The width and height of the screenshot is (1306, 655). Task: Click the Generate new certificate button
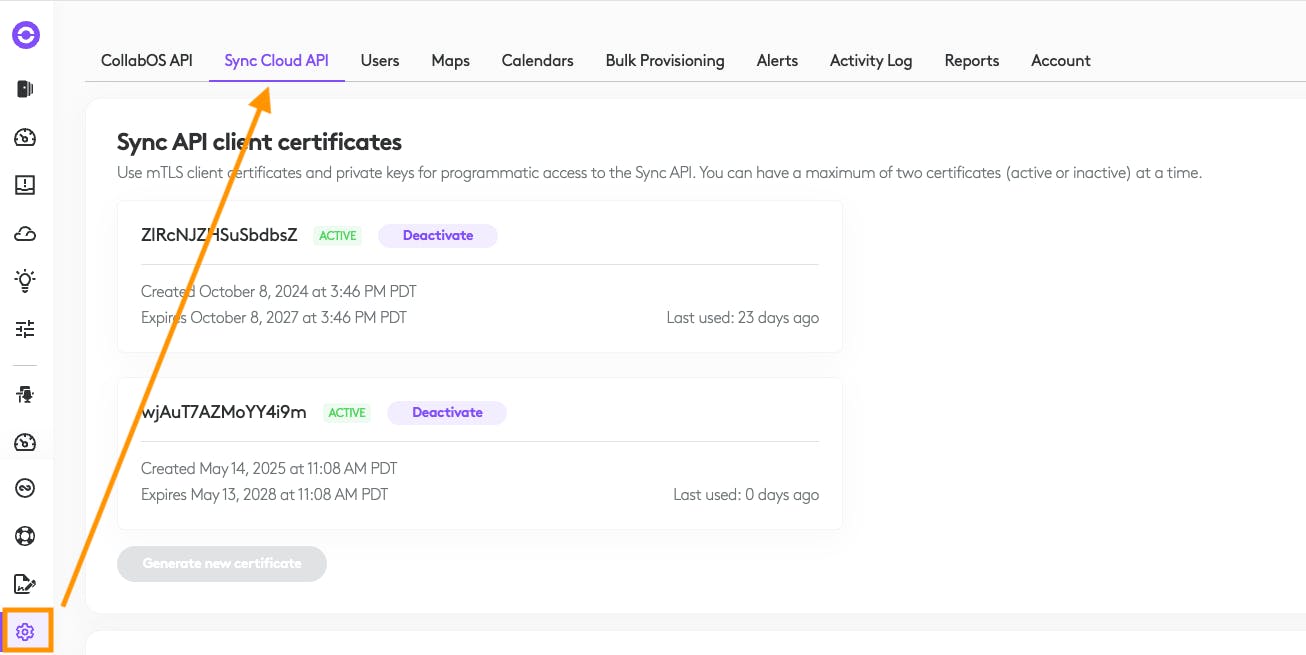click(x=222, y=564)
